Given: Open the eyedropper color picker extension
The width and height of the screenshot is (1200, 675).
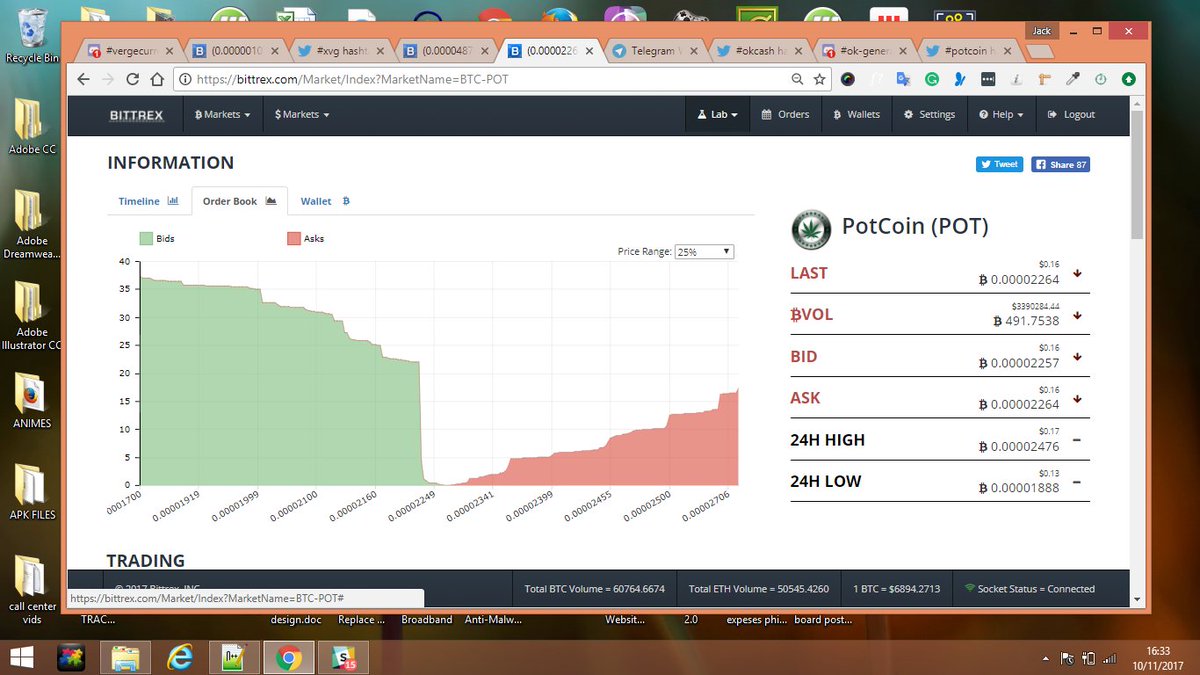Looking at the screenshot, I should (1073, 79).
